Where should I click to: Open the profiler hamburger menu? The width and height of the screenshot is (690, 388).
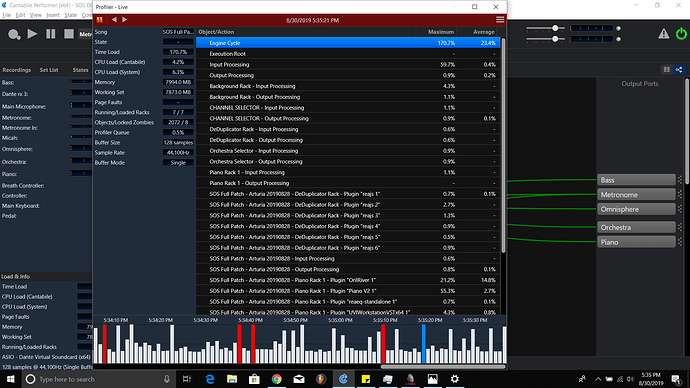500,20
